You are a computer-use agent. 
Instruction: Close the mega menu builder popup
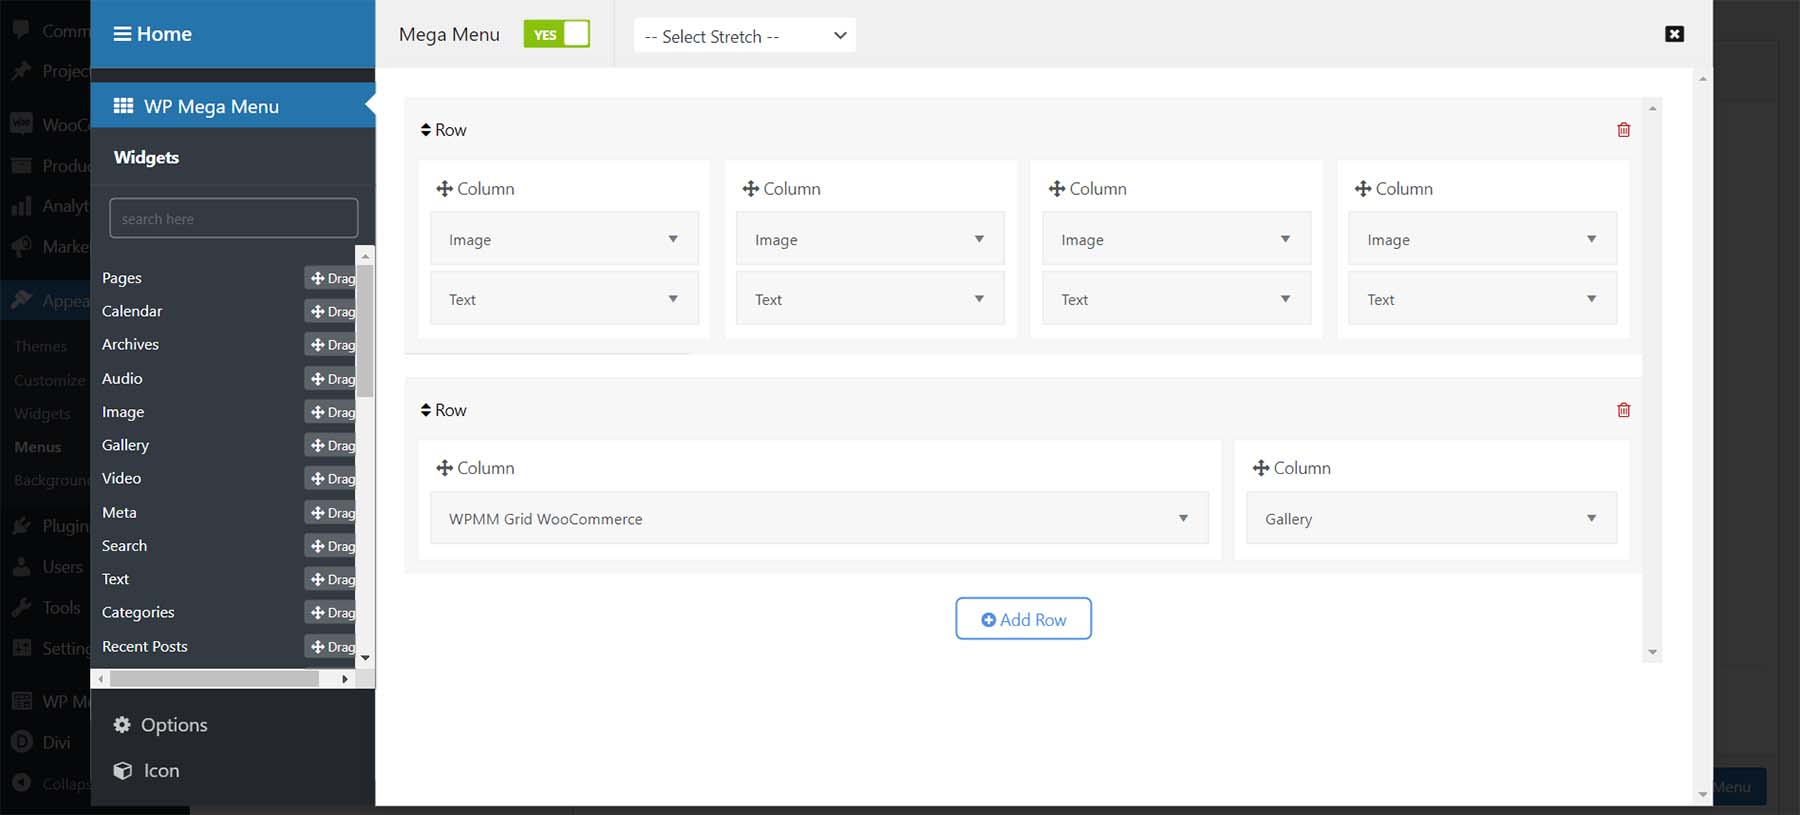pos(1674,34)
